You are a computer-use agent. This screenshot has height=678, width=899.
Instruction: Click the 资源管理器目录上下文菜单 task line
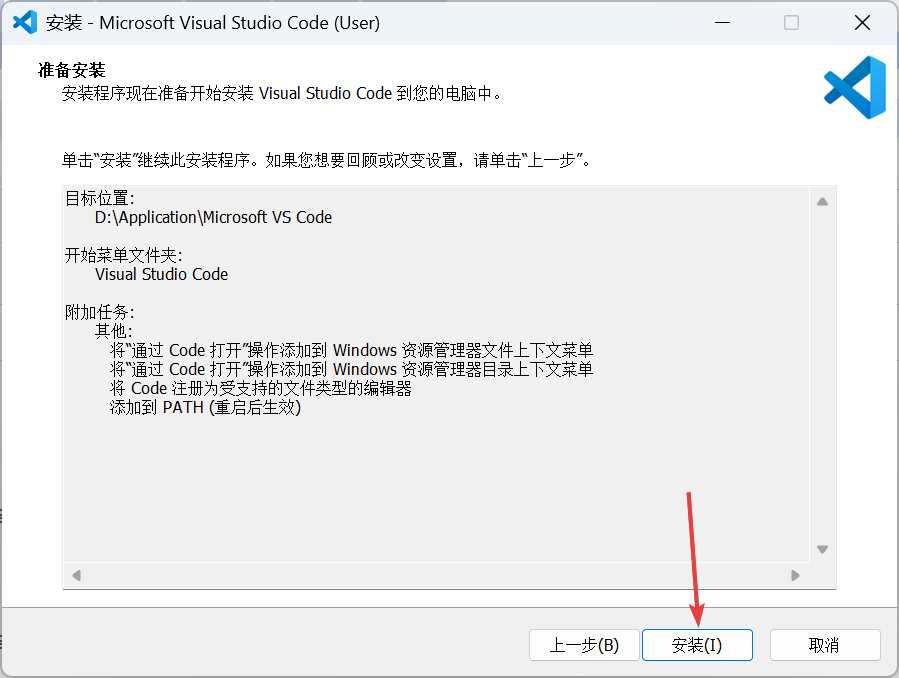click(351, 369)
